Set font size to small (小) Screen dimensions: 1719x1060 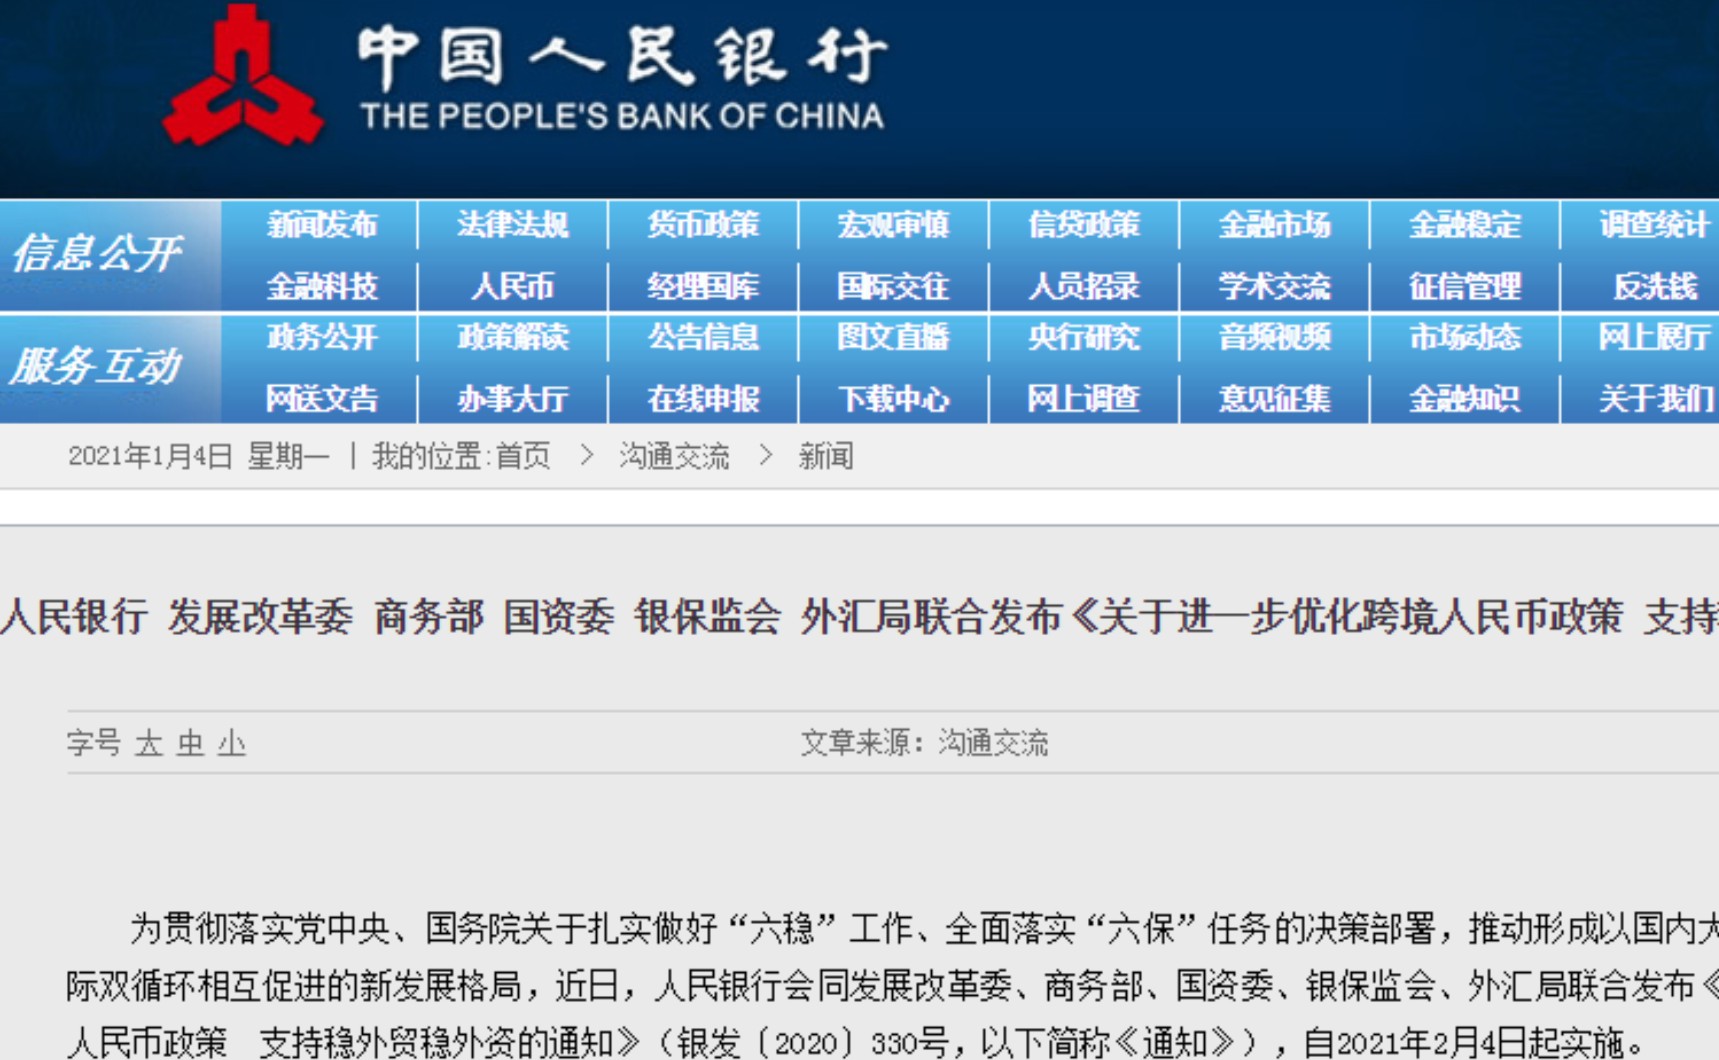pos(231,743)
